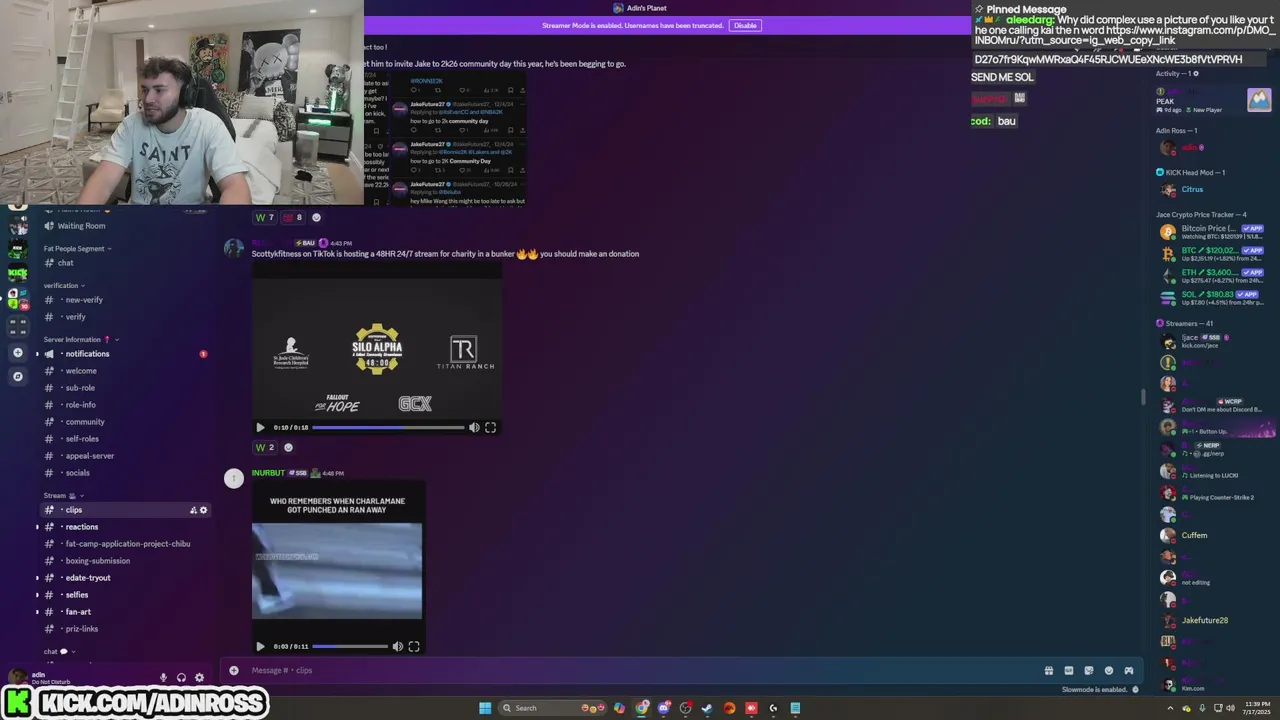Viewport: 1280px width, 720px height.
Task: Open the apps controller icon in message bar
Action: [x=1128, y=670]
